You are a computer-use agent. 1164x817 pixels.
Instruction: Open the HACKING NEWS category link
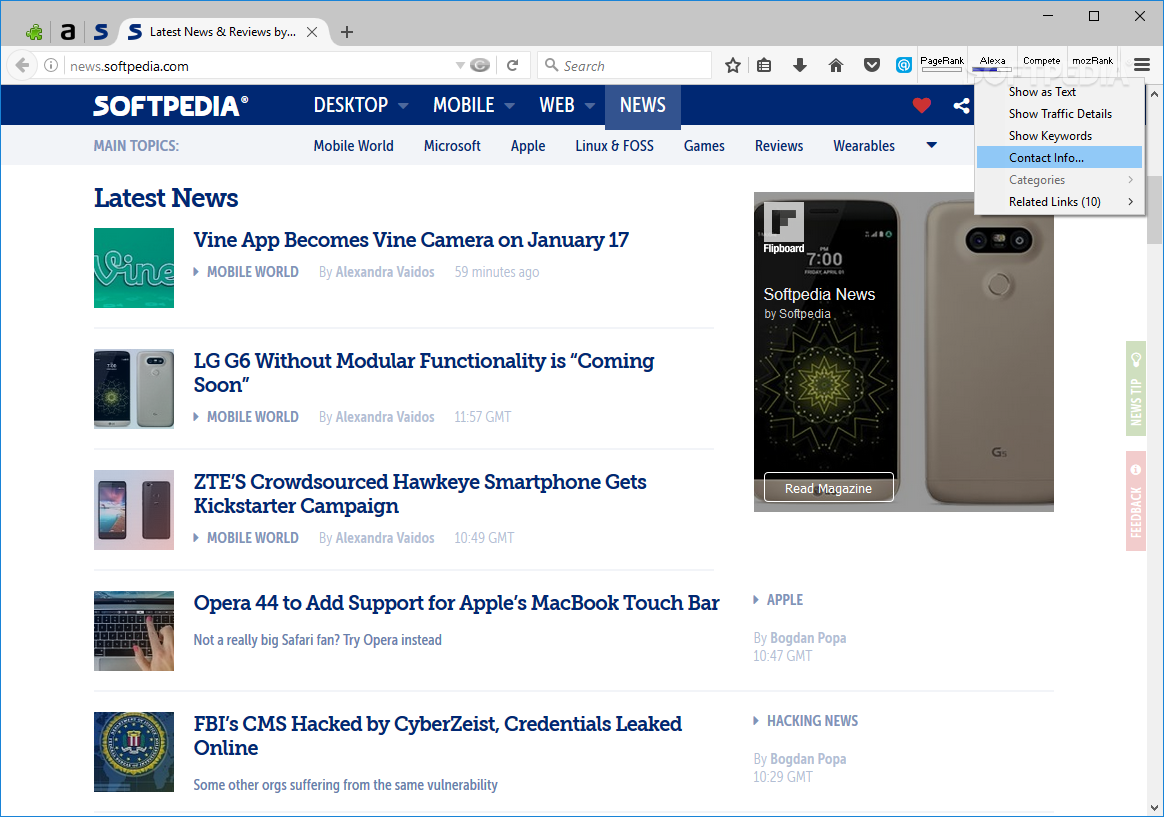tap(812, 721)
